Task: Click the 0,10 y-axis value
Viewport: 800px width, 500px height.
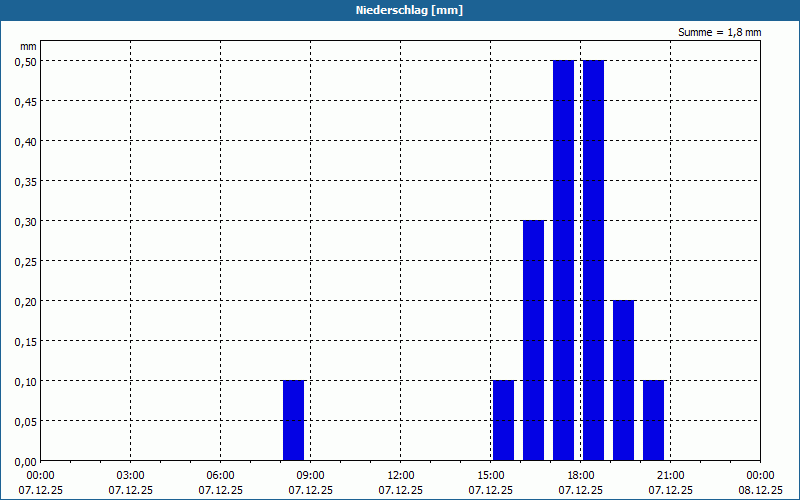Action: (26, 381)
